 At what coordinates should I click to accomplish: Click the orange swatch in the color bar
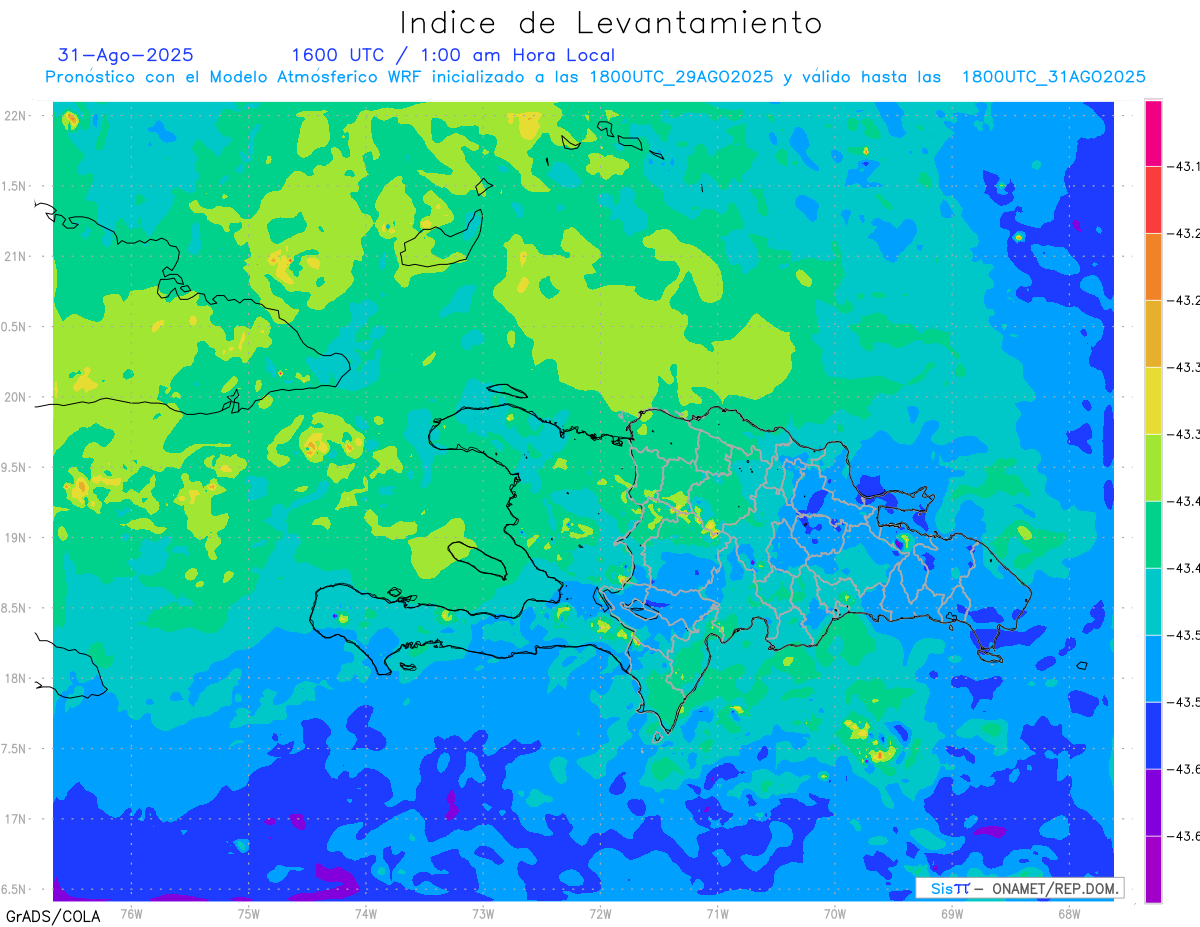coord(1153,267)
